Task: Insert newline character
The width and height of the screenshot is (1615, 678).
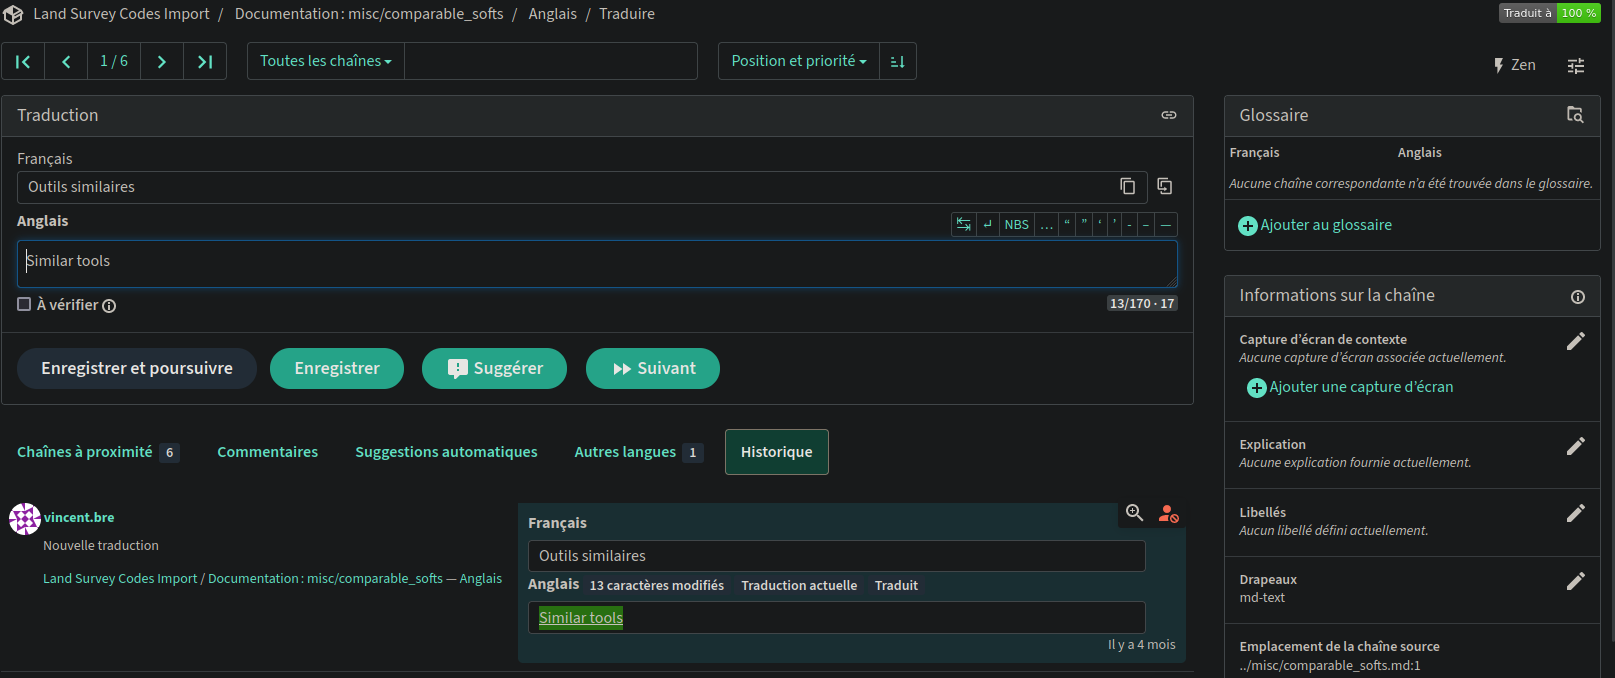Action: coord(988,224)
